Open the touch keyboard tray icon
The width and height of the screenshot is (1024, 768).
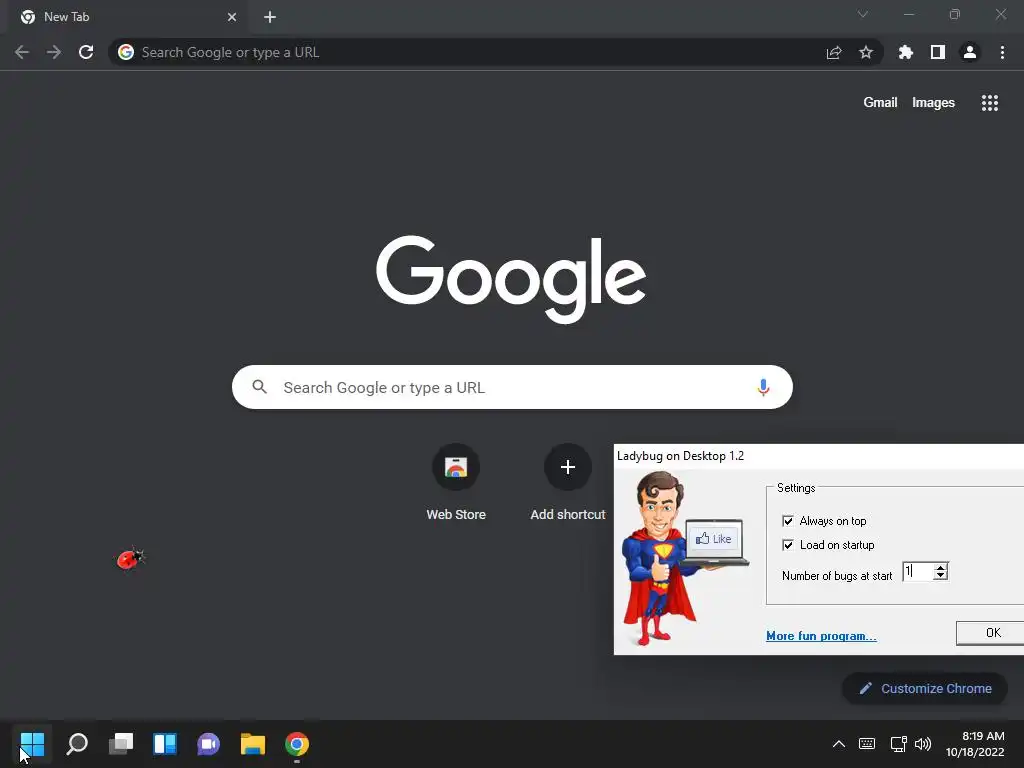point(867,743)
